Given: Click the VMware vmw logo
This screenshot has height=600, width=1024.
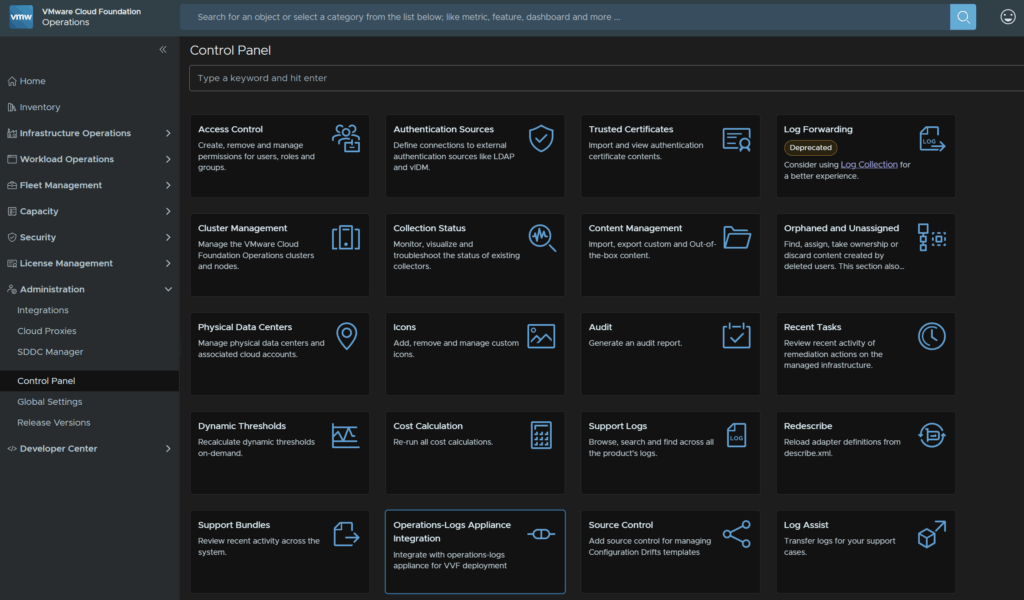Looking at the screenshot, I should (x=22, y=17).
